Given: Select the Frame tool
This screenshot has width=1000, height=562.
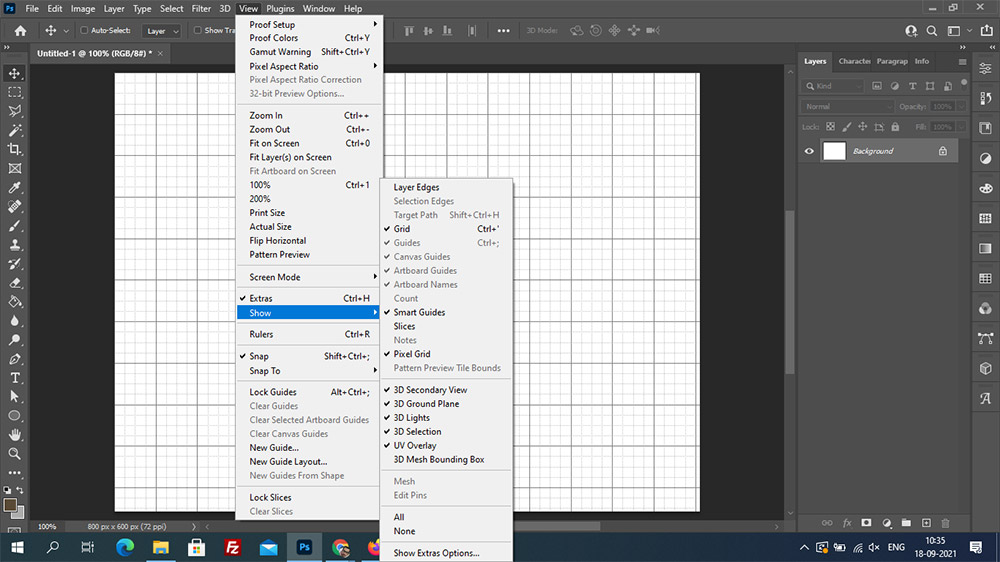Looking at the screenshot, I should point(14,168).
